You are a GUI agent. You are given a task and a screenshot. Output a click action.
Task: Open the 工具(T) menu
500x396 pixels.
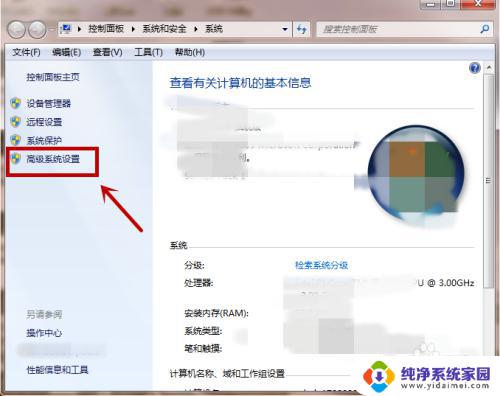click(x=148, y=52)
